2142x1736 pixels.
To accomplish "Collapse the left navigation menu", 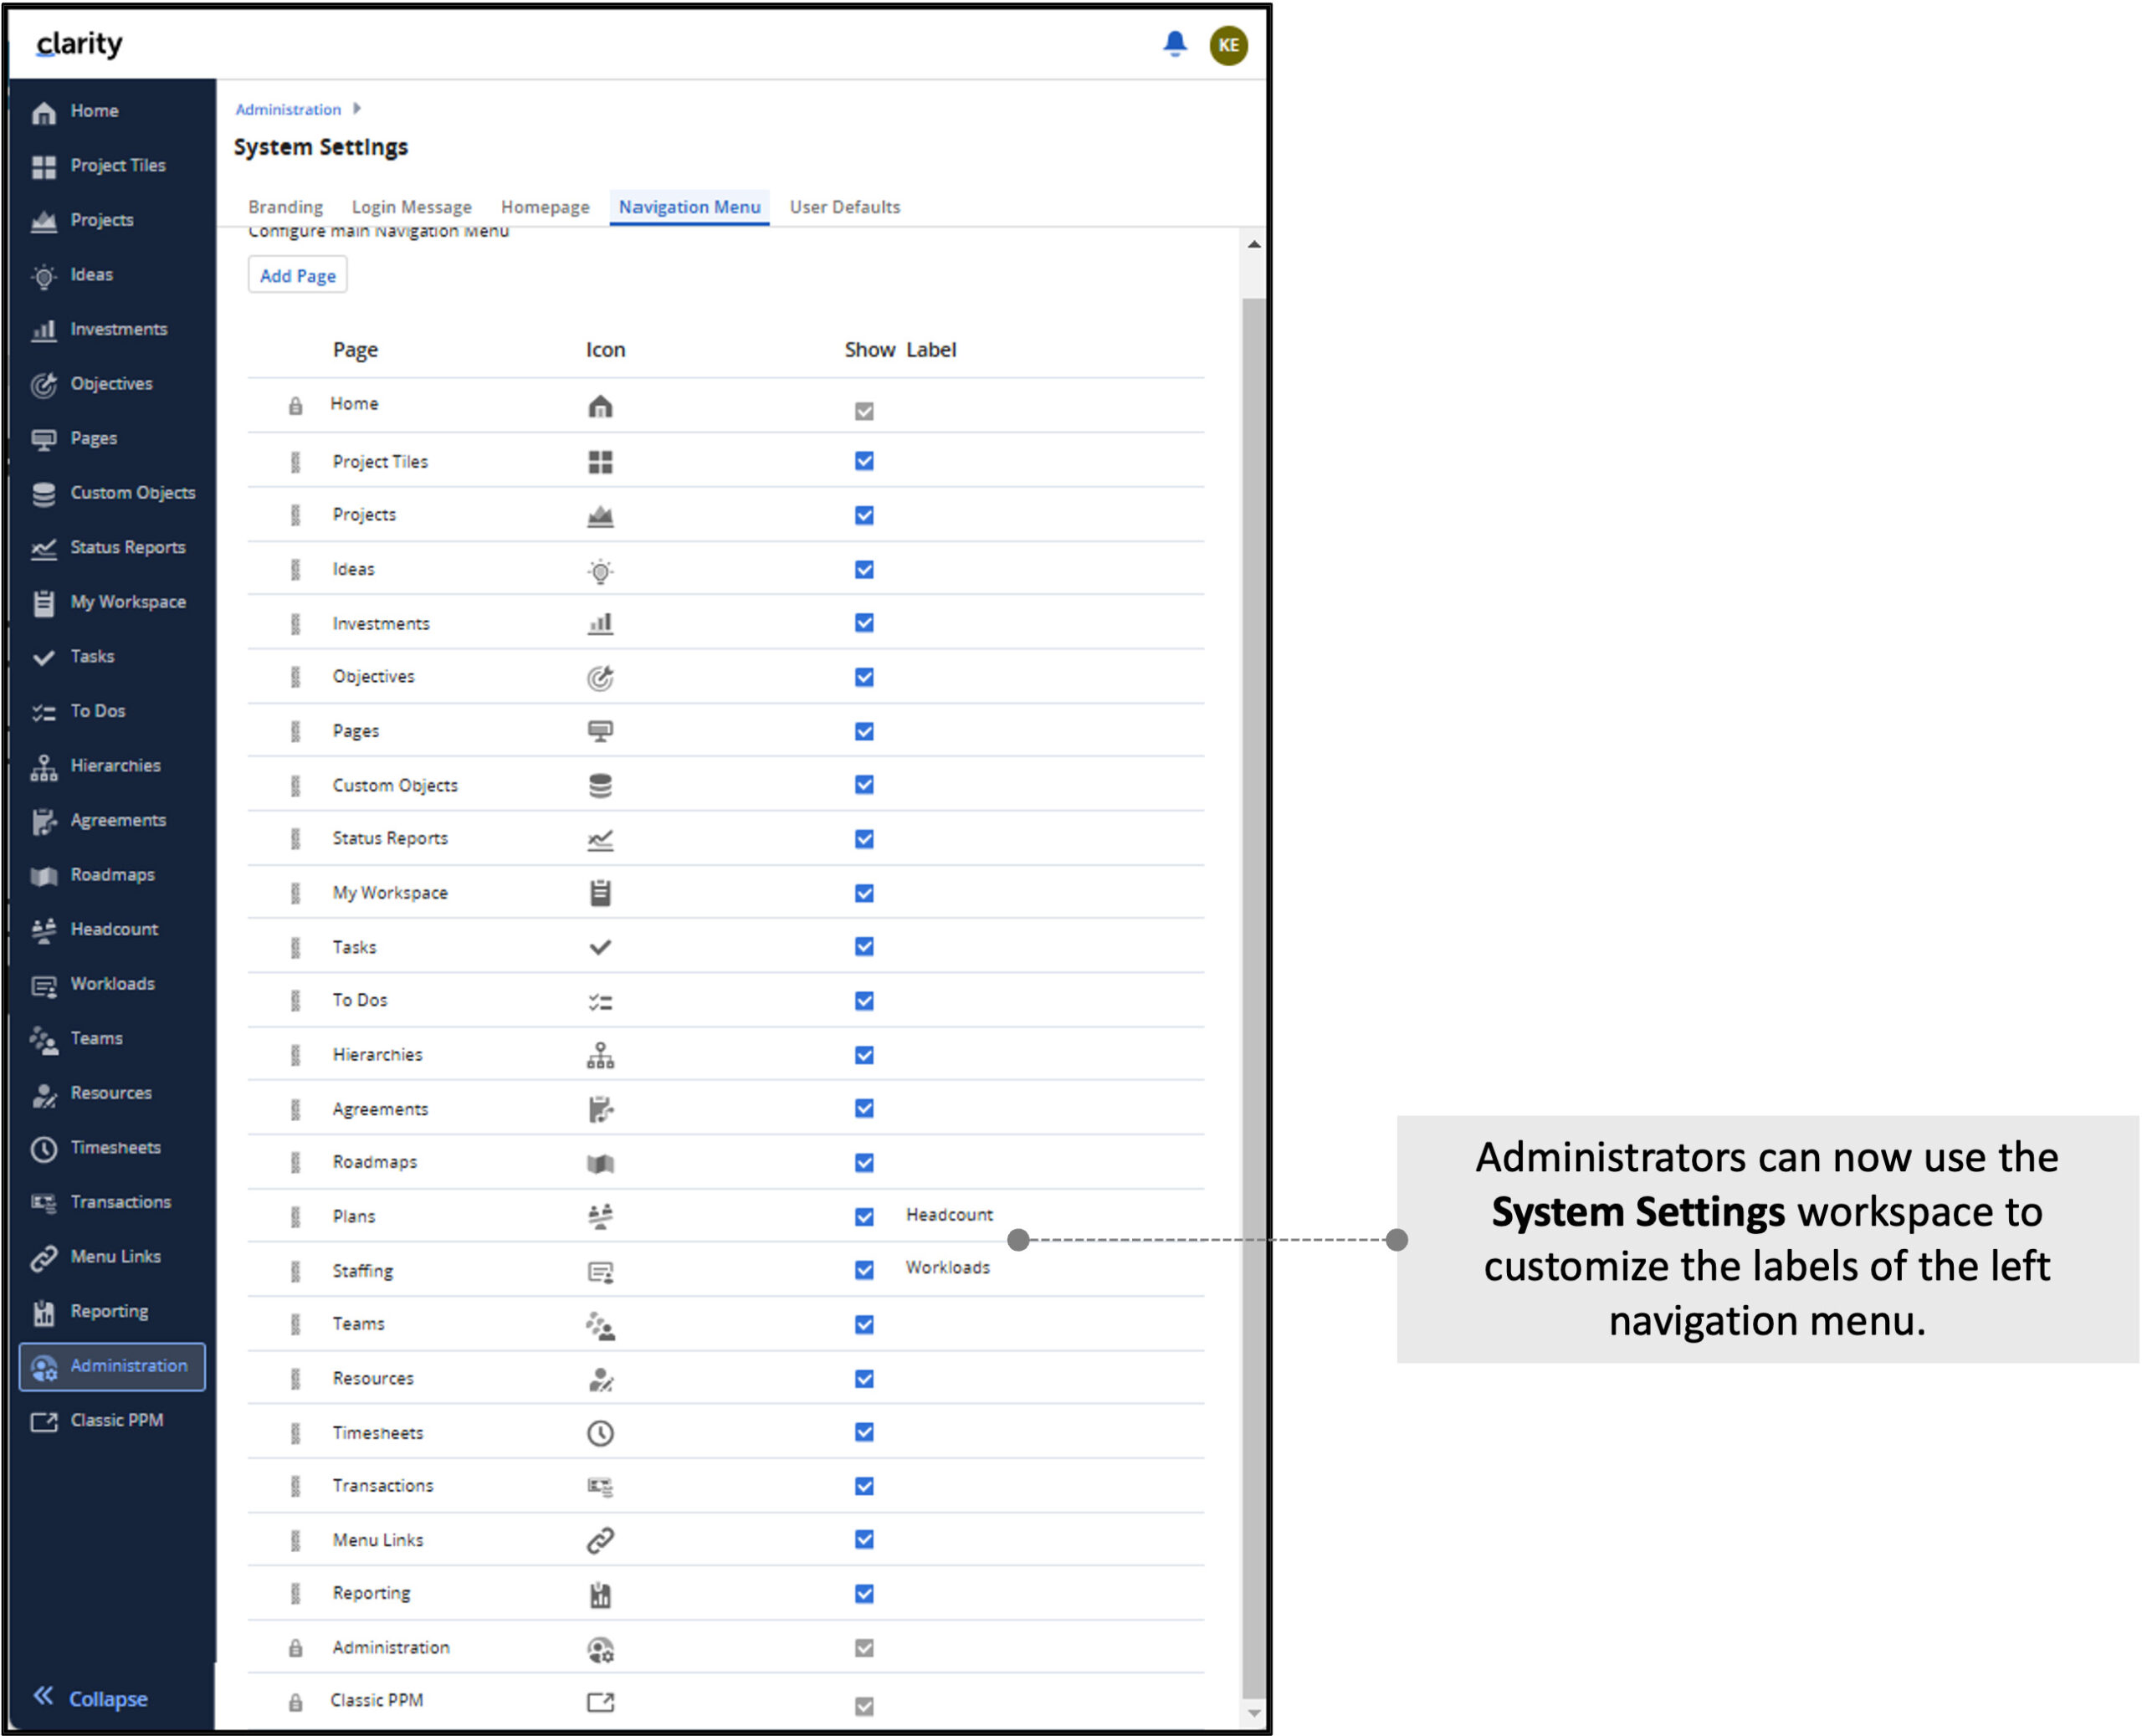I will [x=90, y=1697].
